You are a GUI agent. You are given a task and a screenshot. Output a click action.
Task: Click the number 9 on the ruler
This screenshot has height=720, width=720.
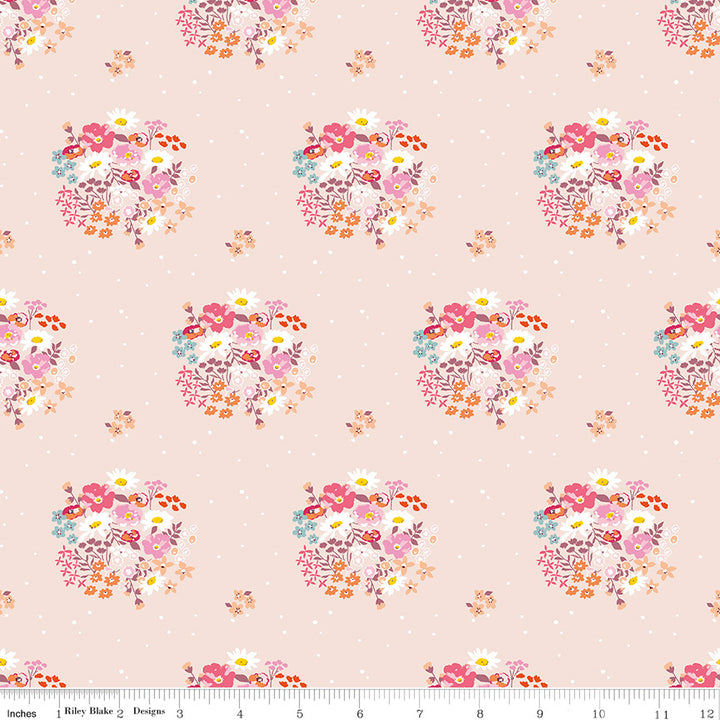pyautogui.click(x=539, y=713)
